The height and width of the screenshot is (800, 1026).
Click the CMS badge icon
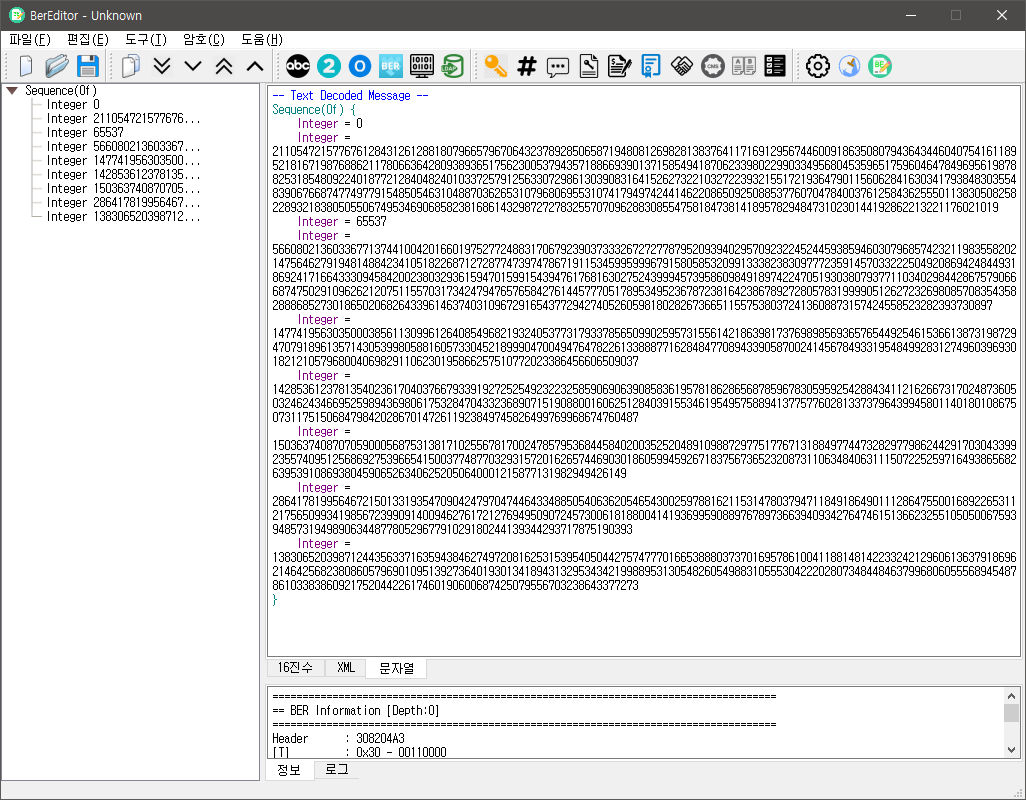coord(713,66)
